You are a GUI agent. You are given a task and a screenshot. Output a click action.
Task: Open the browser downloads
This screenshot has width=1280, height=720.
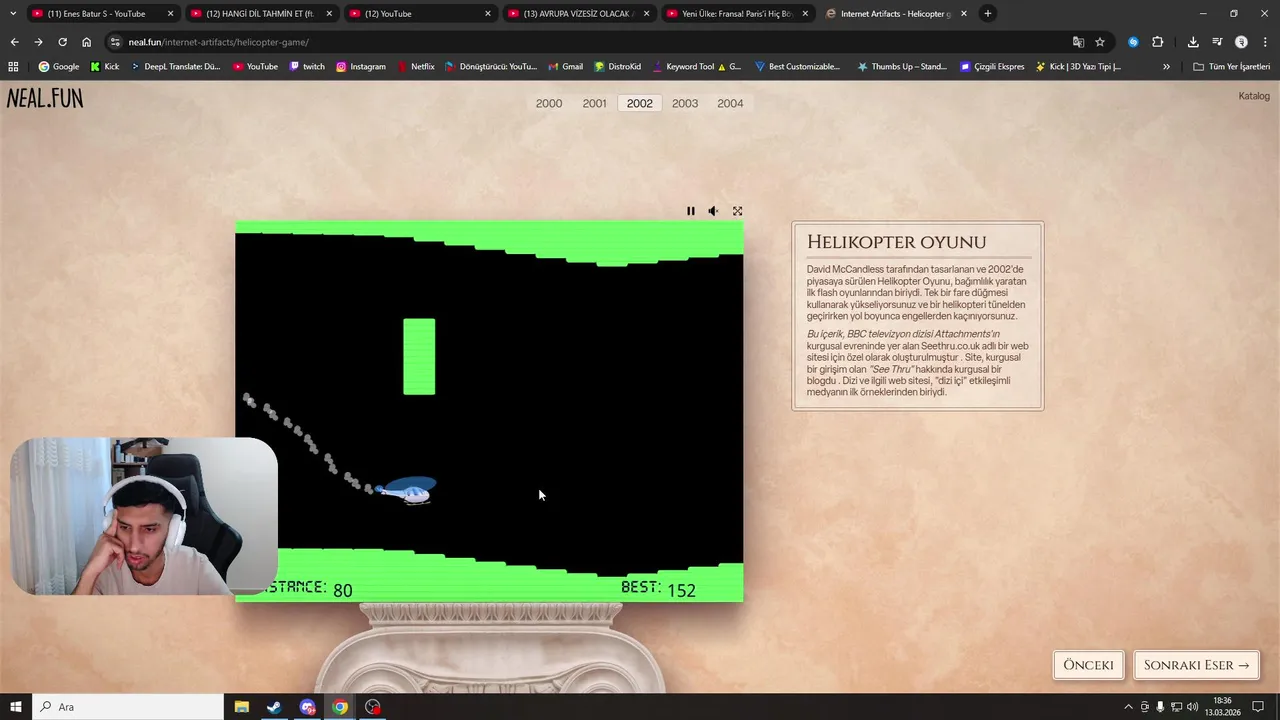(x=1193, y=42)
